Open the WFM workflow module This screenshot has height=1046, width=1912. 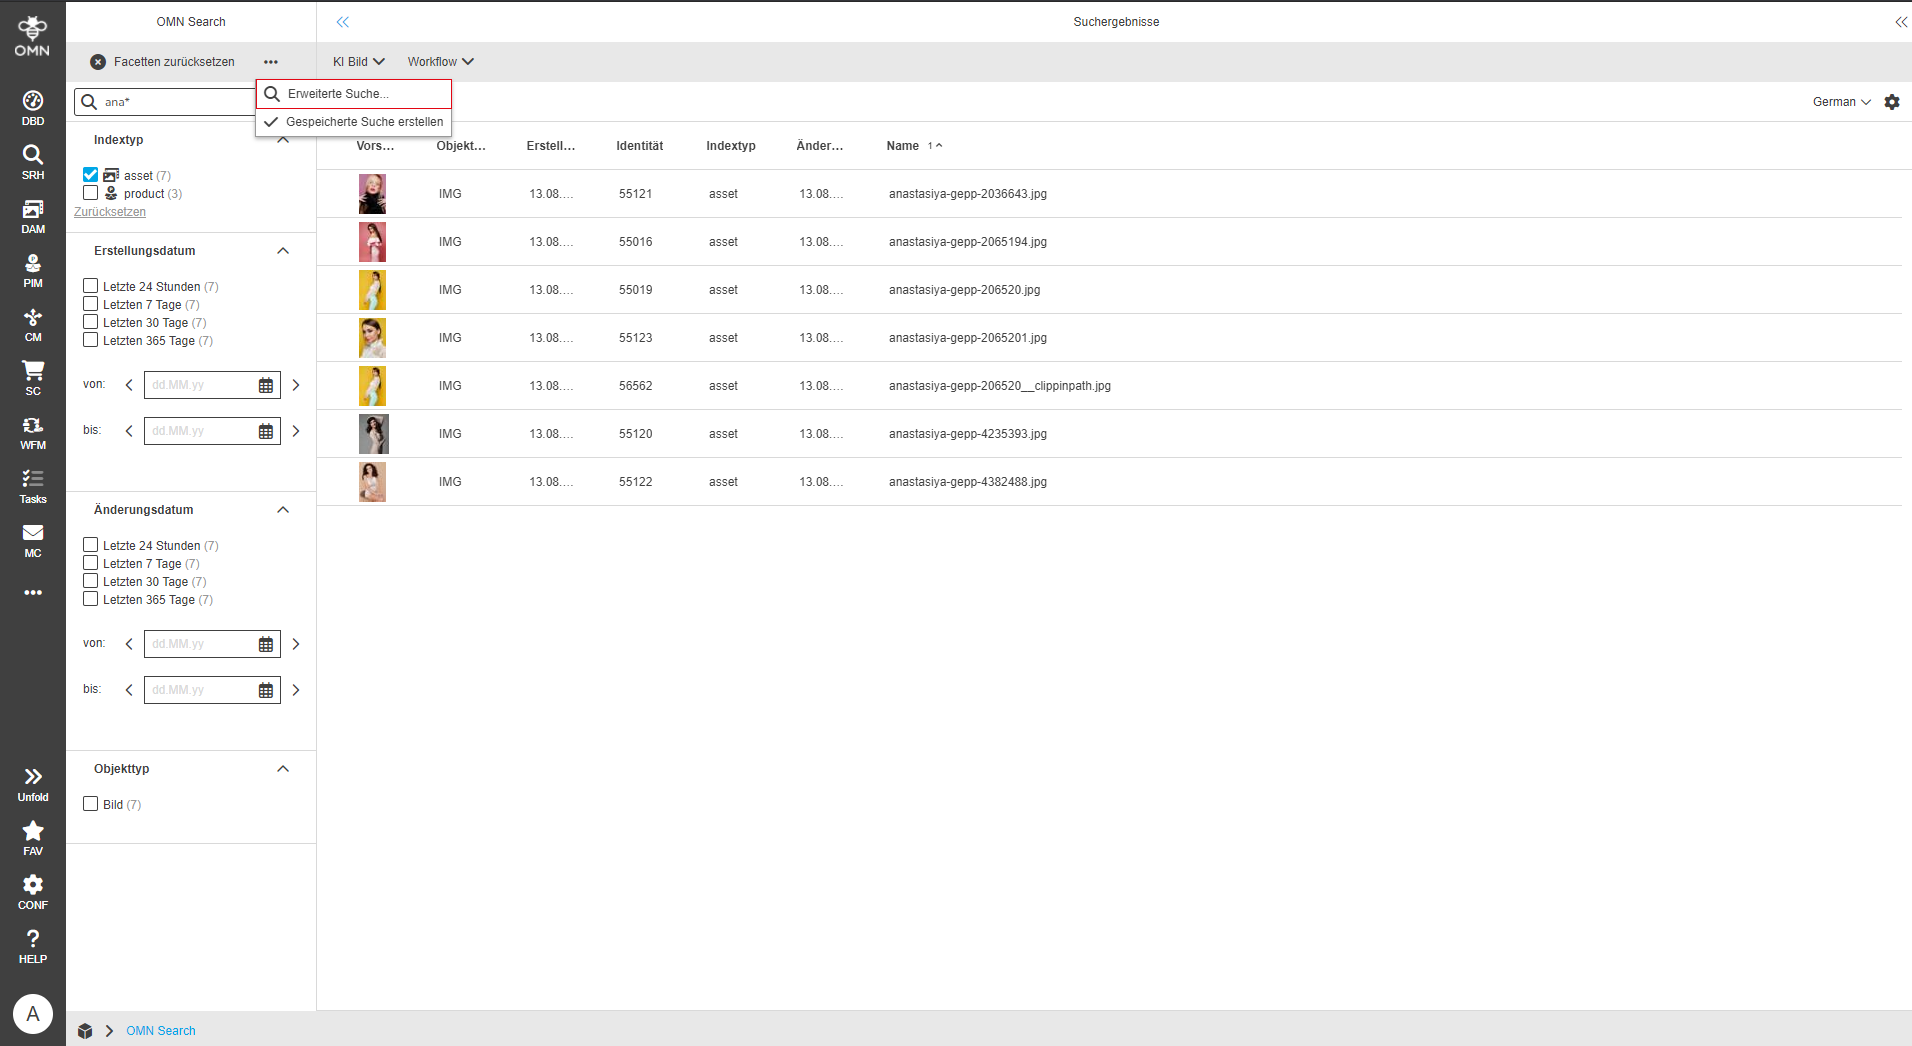click(x=32, y=431)
